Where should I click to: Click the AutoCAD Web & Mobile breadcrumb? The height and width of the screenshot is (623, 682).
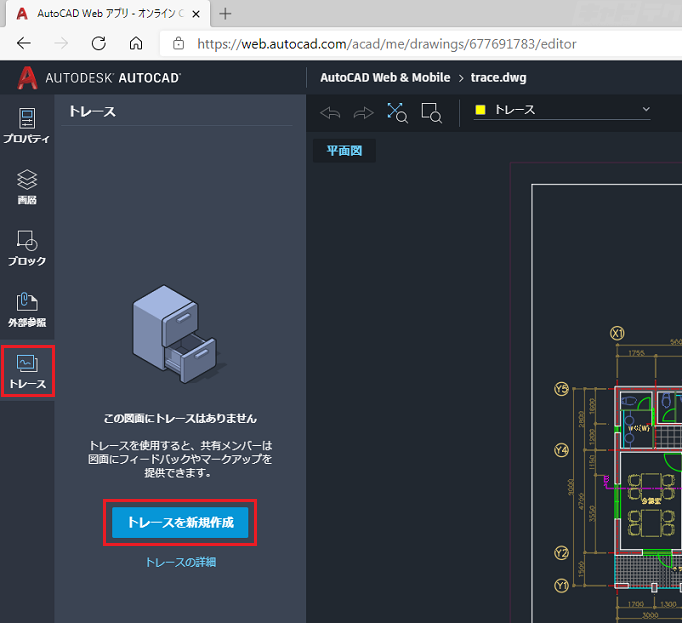(x=385, y=77)
